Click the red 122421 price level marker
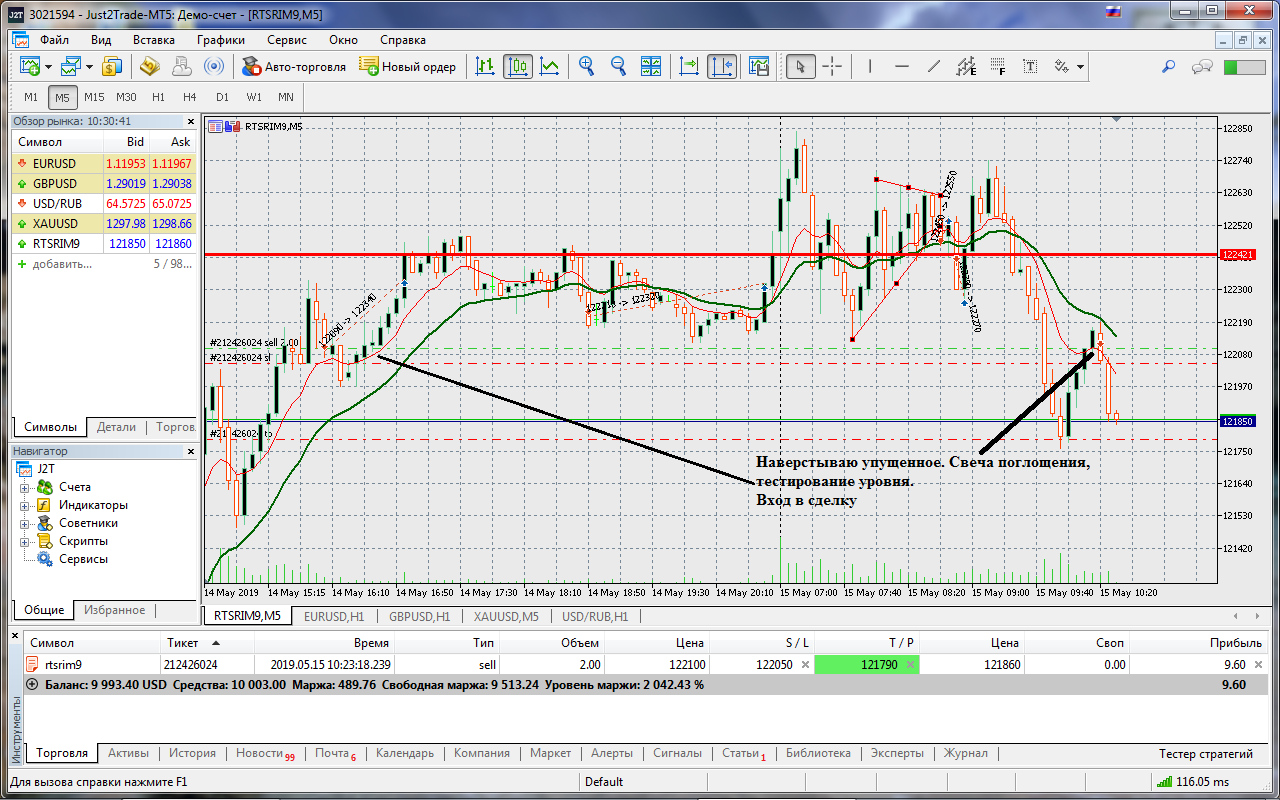The height and width of the screenshot is (800, 1280). (1237, 255)
